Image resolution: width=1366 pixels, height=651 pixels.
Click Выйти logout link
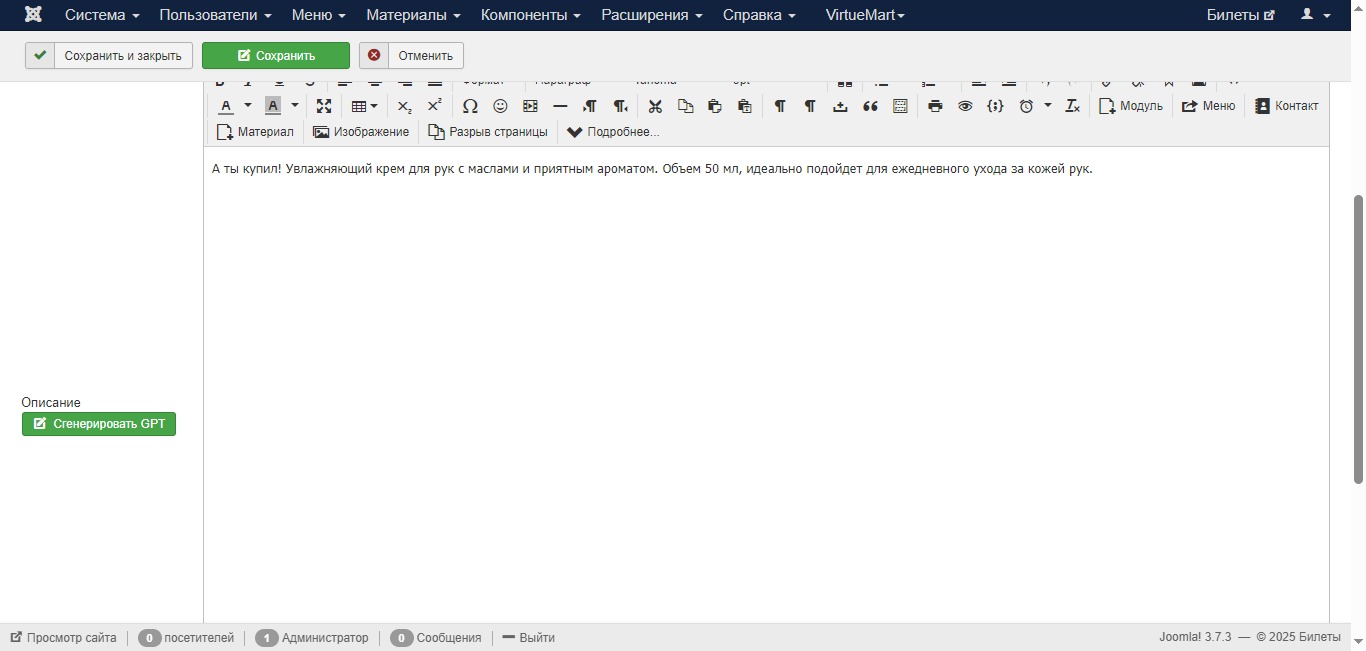coord(529,638)
